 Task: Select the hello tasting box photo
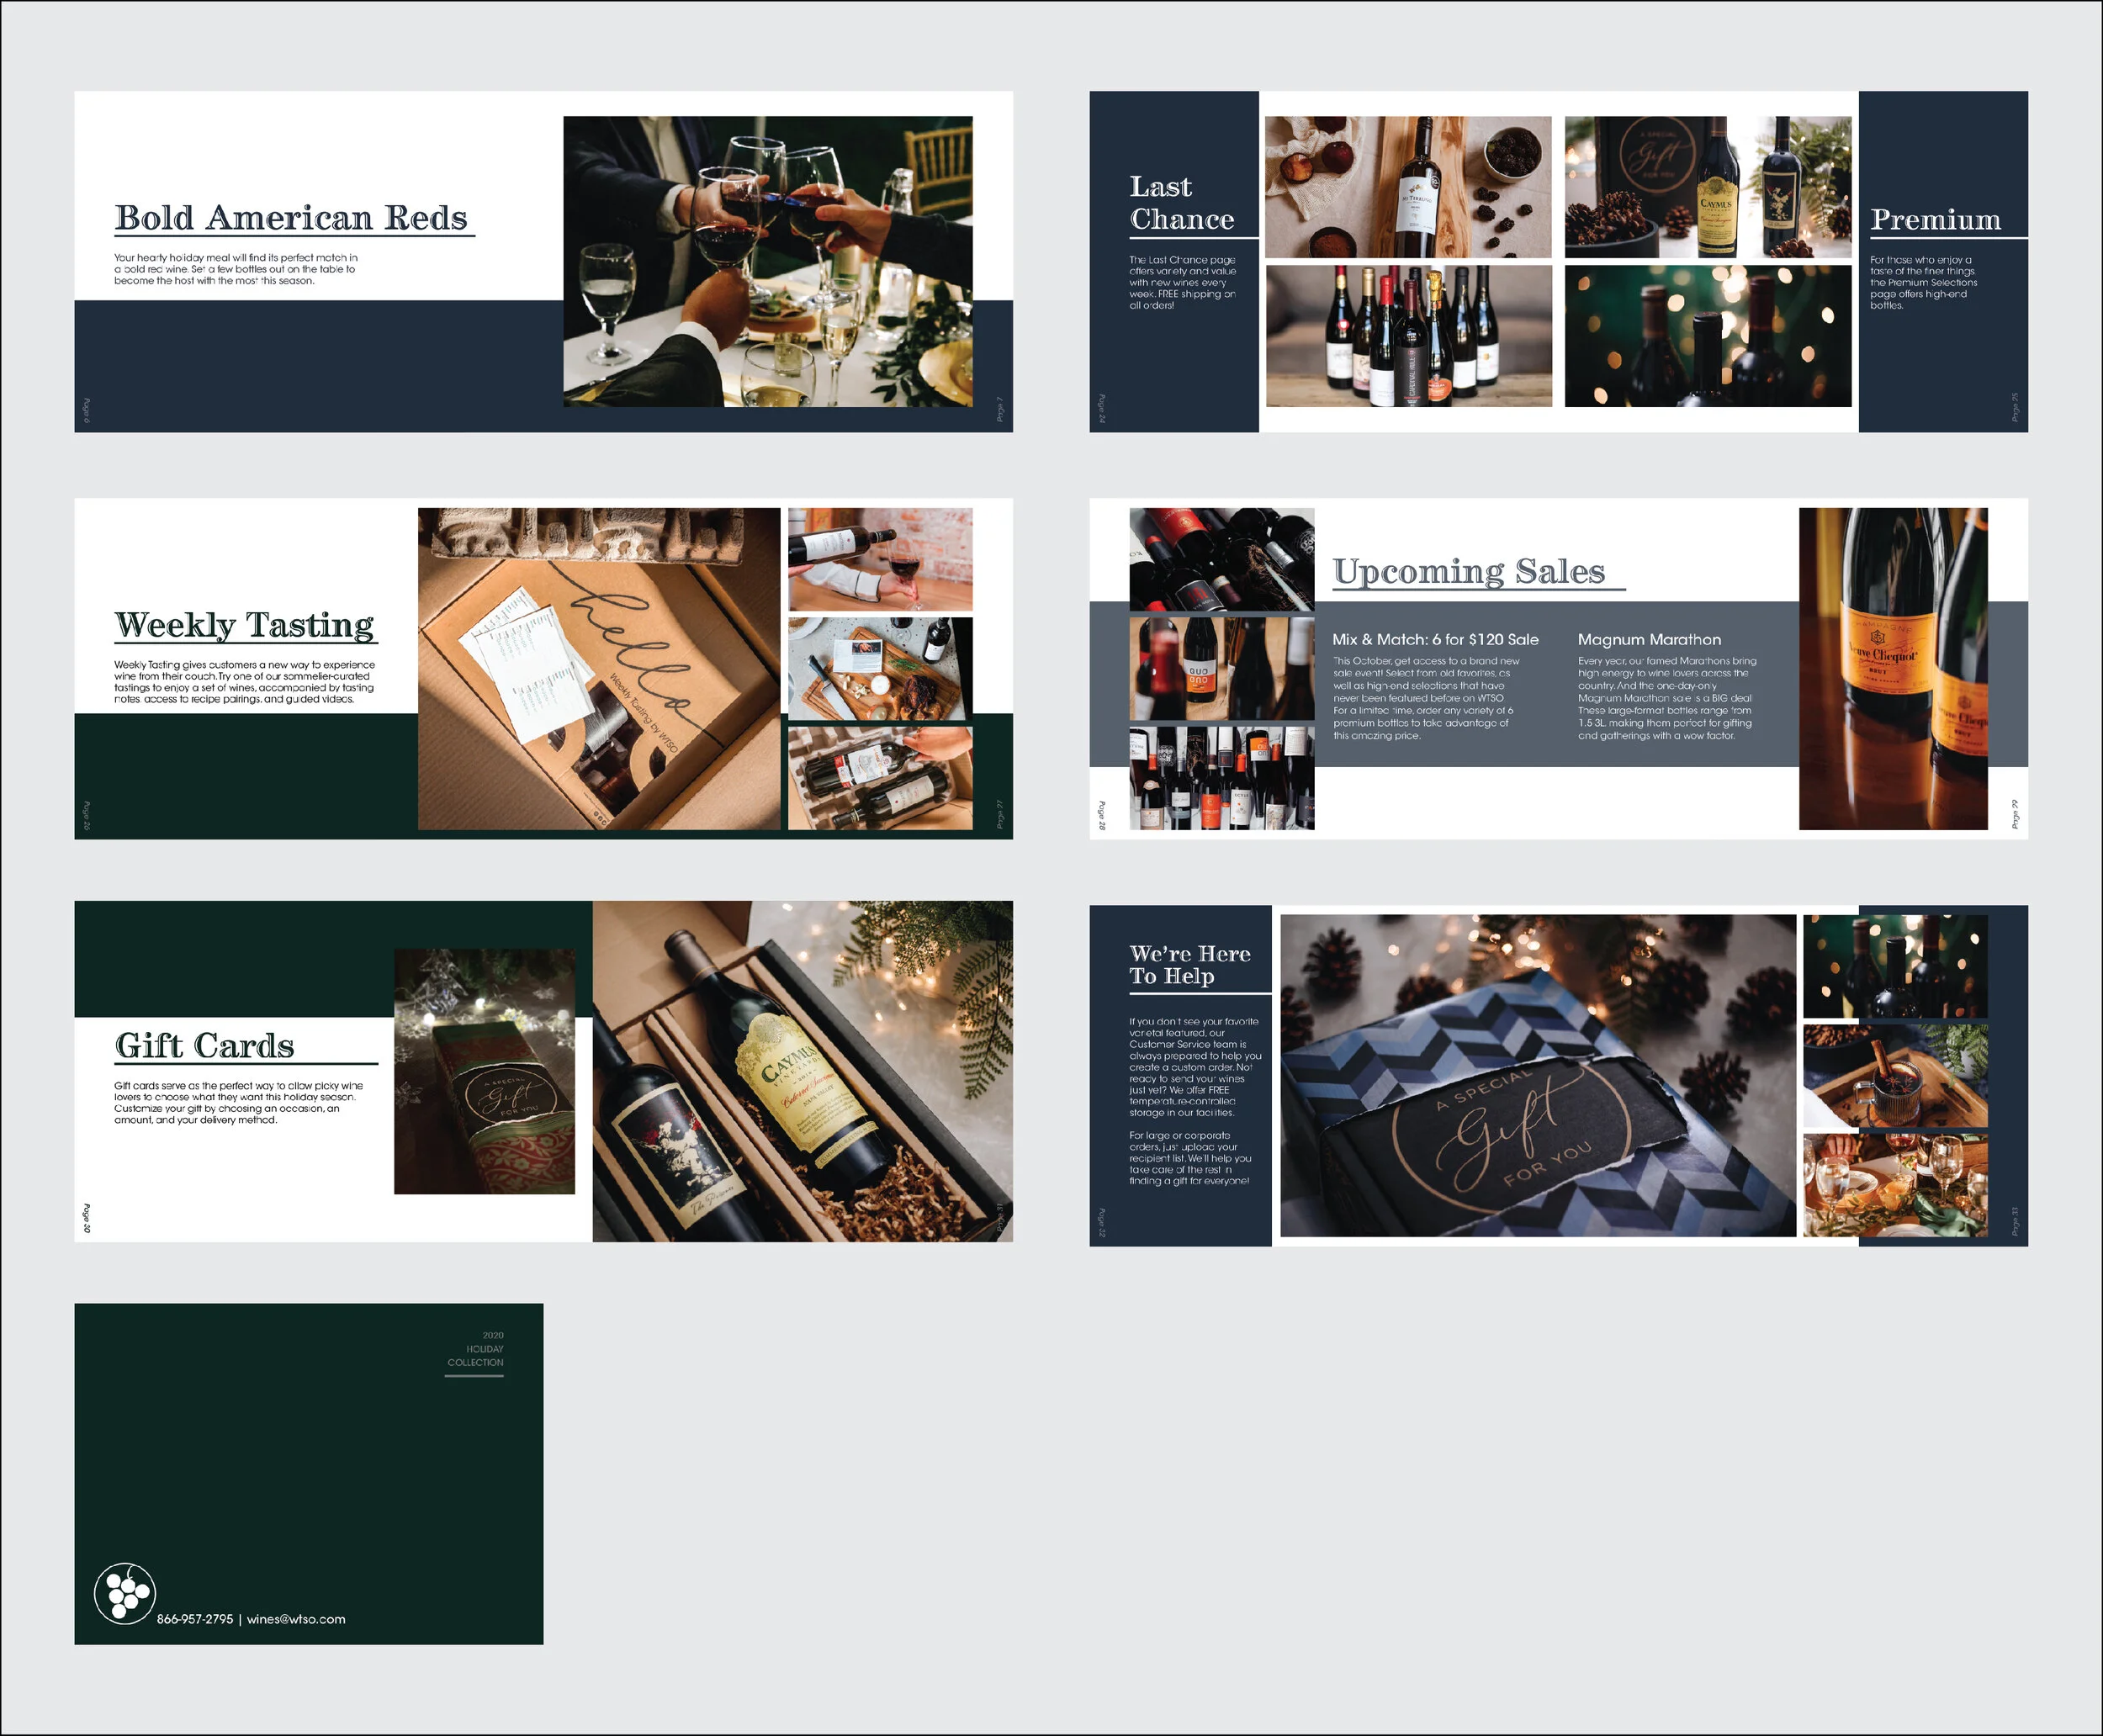598,668
